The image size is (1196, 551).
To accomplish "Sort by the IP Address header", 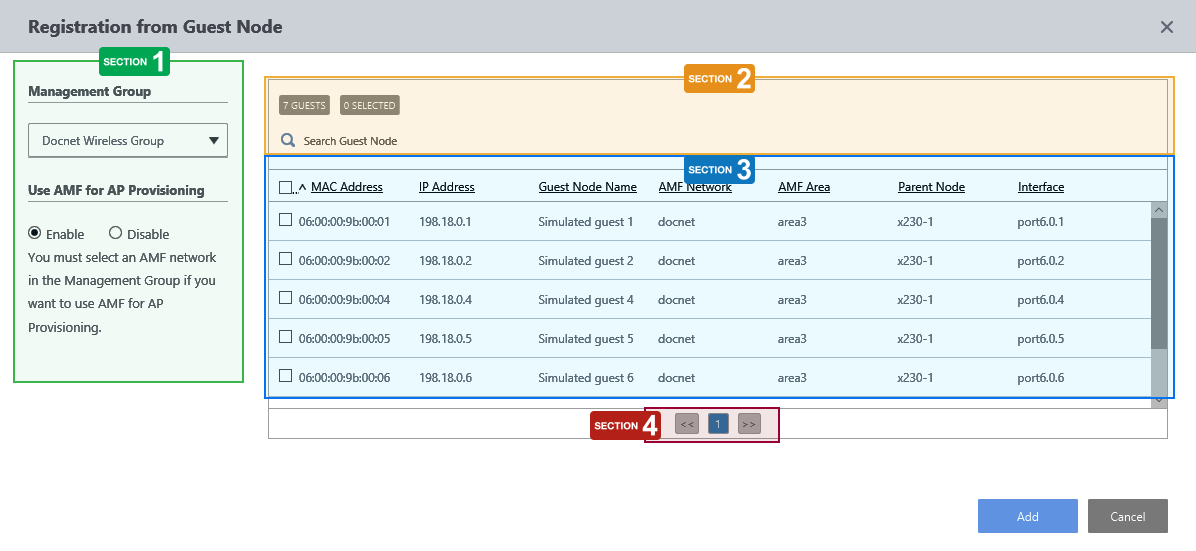I will 446,187.
